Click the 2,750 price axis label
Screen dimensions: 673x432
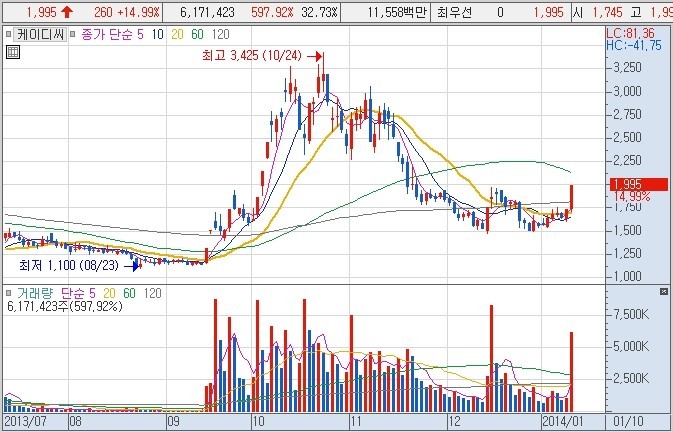point(628,114)
